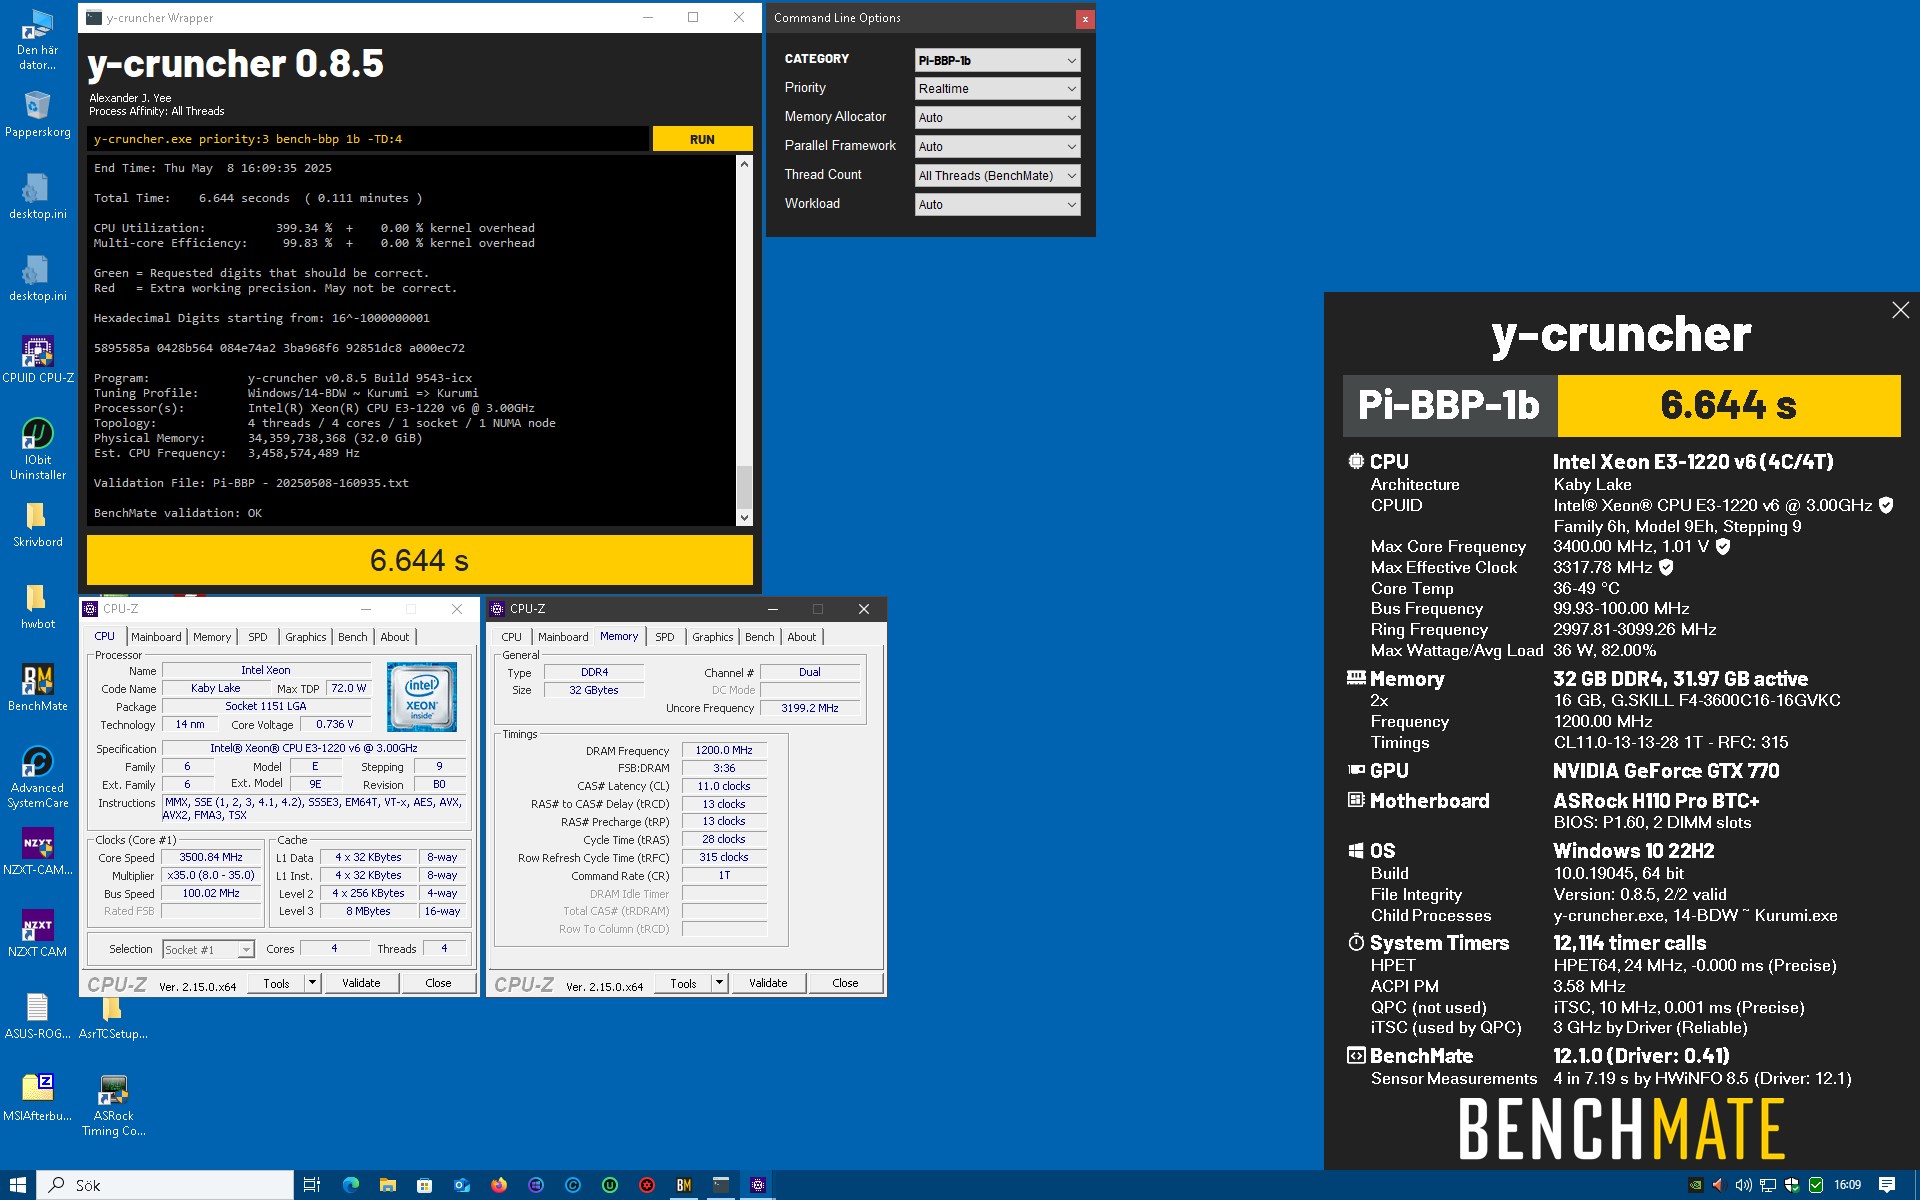Open About tab in right CPU-Z window

coord(802,637)
